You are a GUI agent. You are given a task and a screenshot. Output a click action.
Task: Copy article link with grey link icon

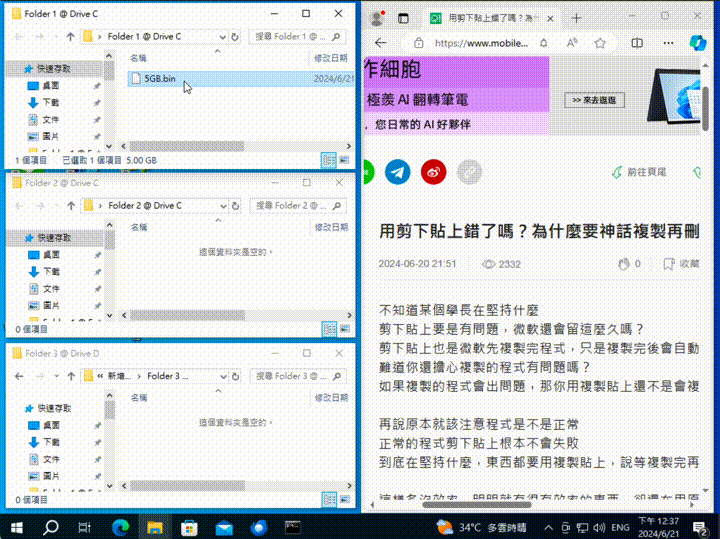(469, 172)
